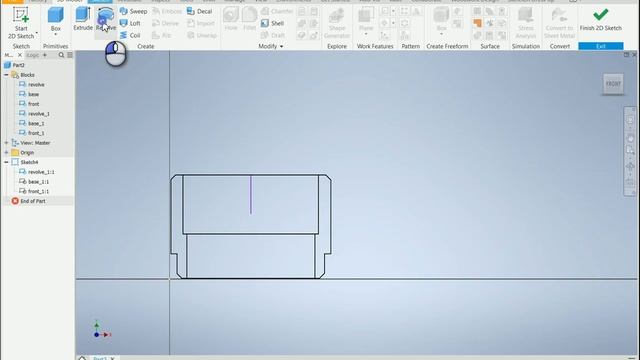Collapse the Sketch4 node
Viewport: 640px width, 360px height.
click(x=6, y=162)
